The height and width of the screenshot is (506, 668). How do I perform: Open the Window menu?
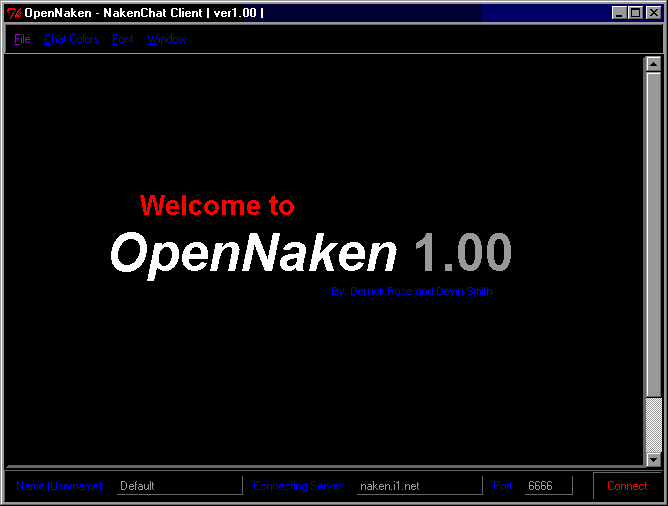(x=167, y=39)
